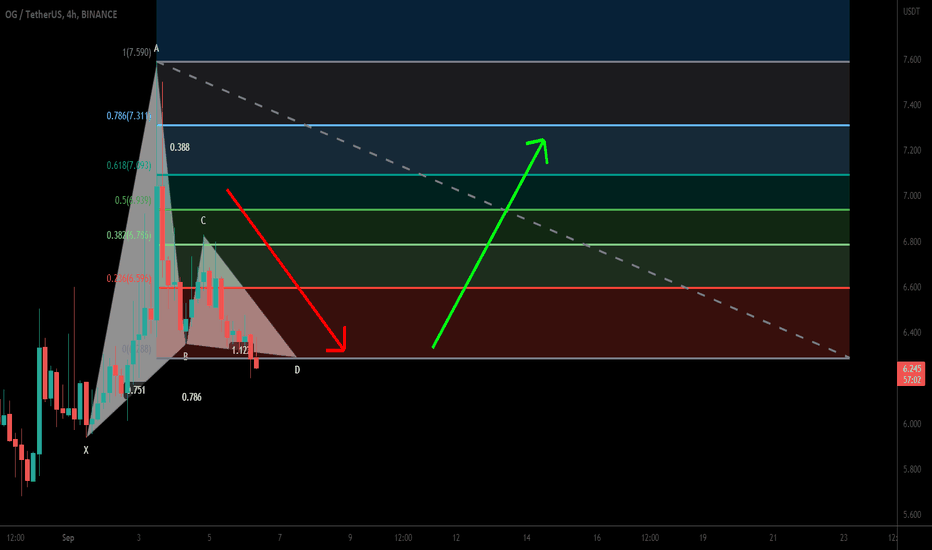The image size is (932, 550).
Task: Click the 7.000 price axis label
Action: [x=912, y=196]
